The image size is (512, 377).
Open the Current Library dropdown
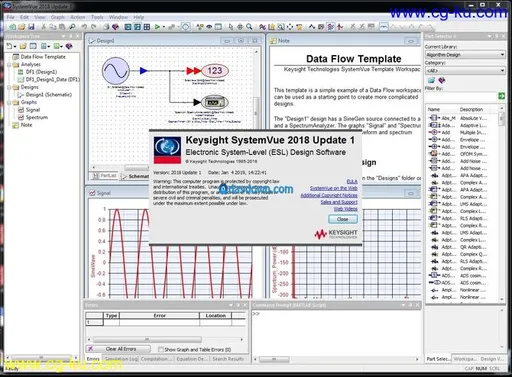(465, 55)
